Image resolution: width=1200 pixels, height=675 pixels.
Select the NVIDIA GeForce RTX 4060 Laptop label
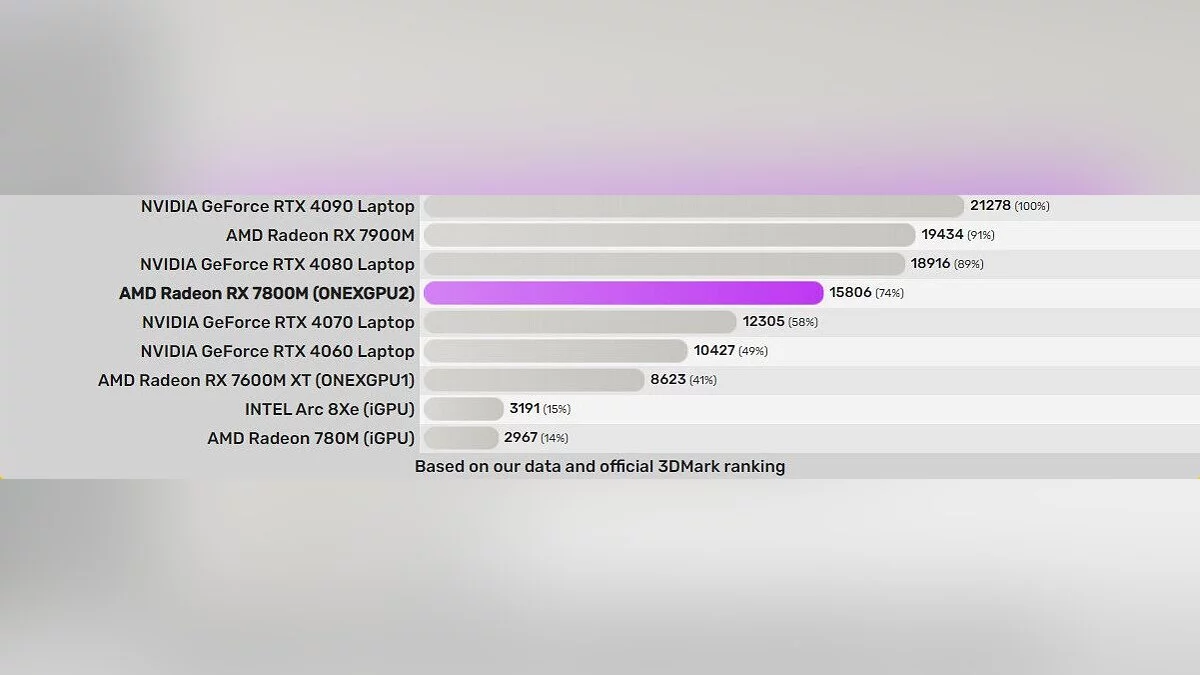coord(277,351)
